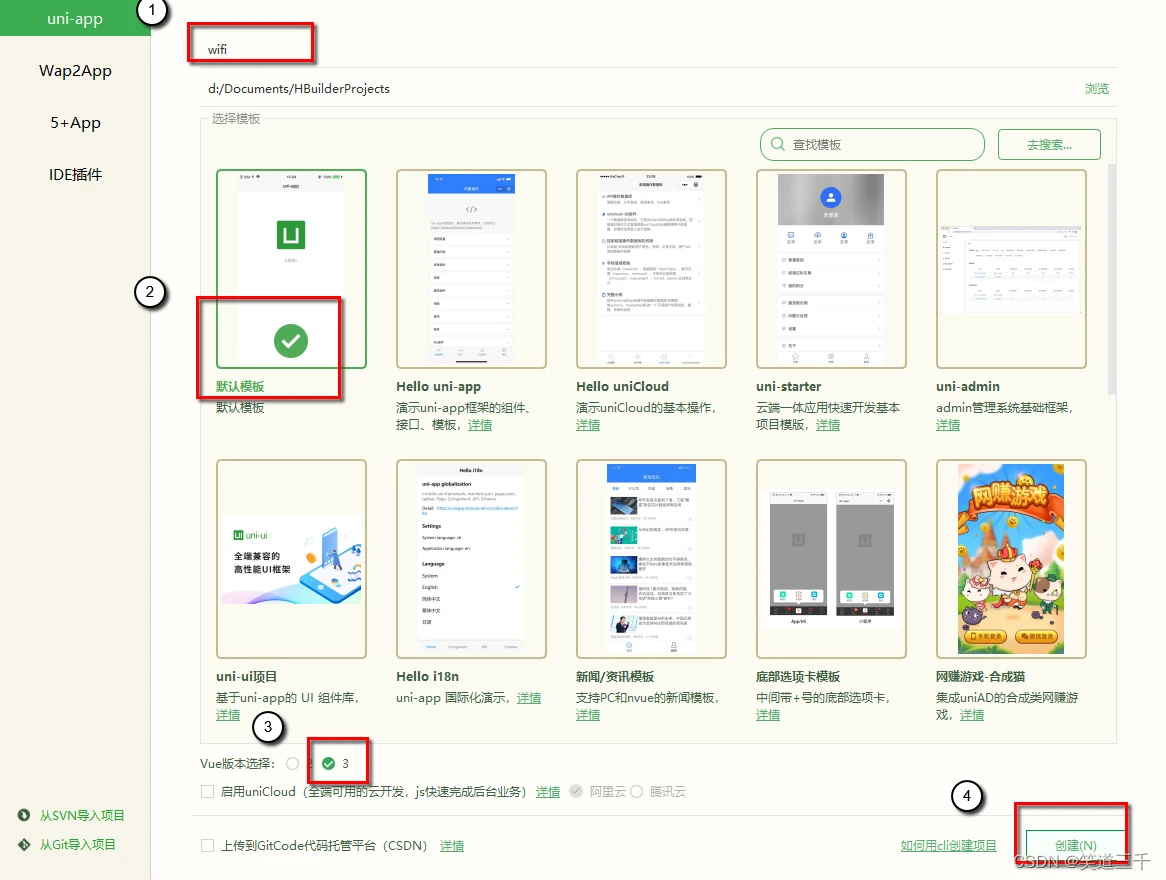Select the uni-admin template thumbnail
This screenshot has width=1166, height=880.
pos(1011,269)
